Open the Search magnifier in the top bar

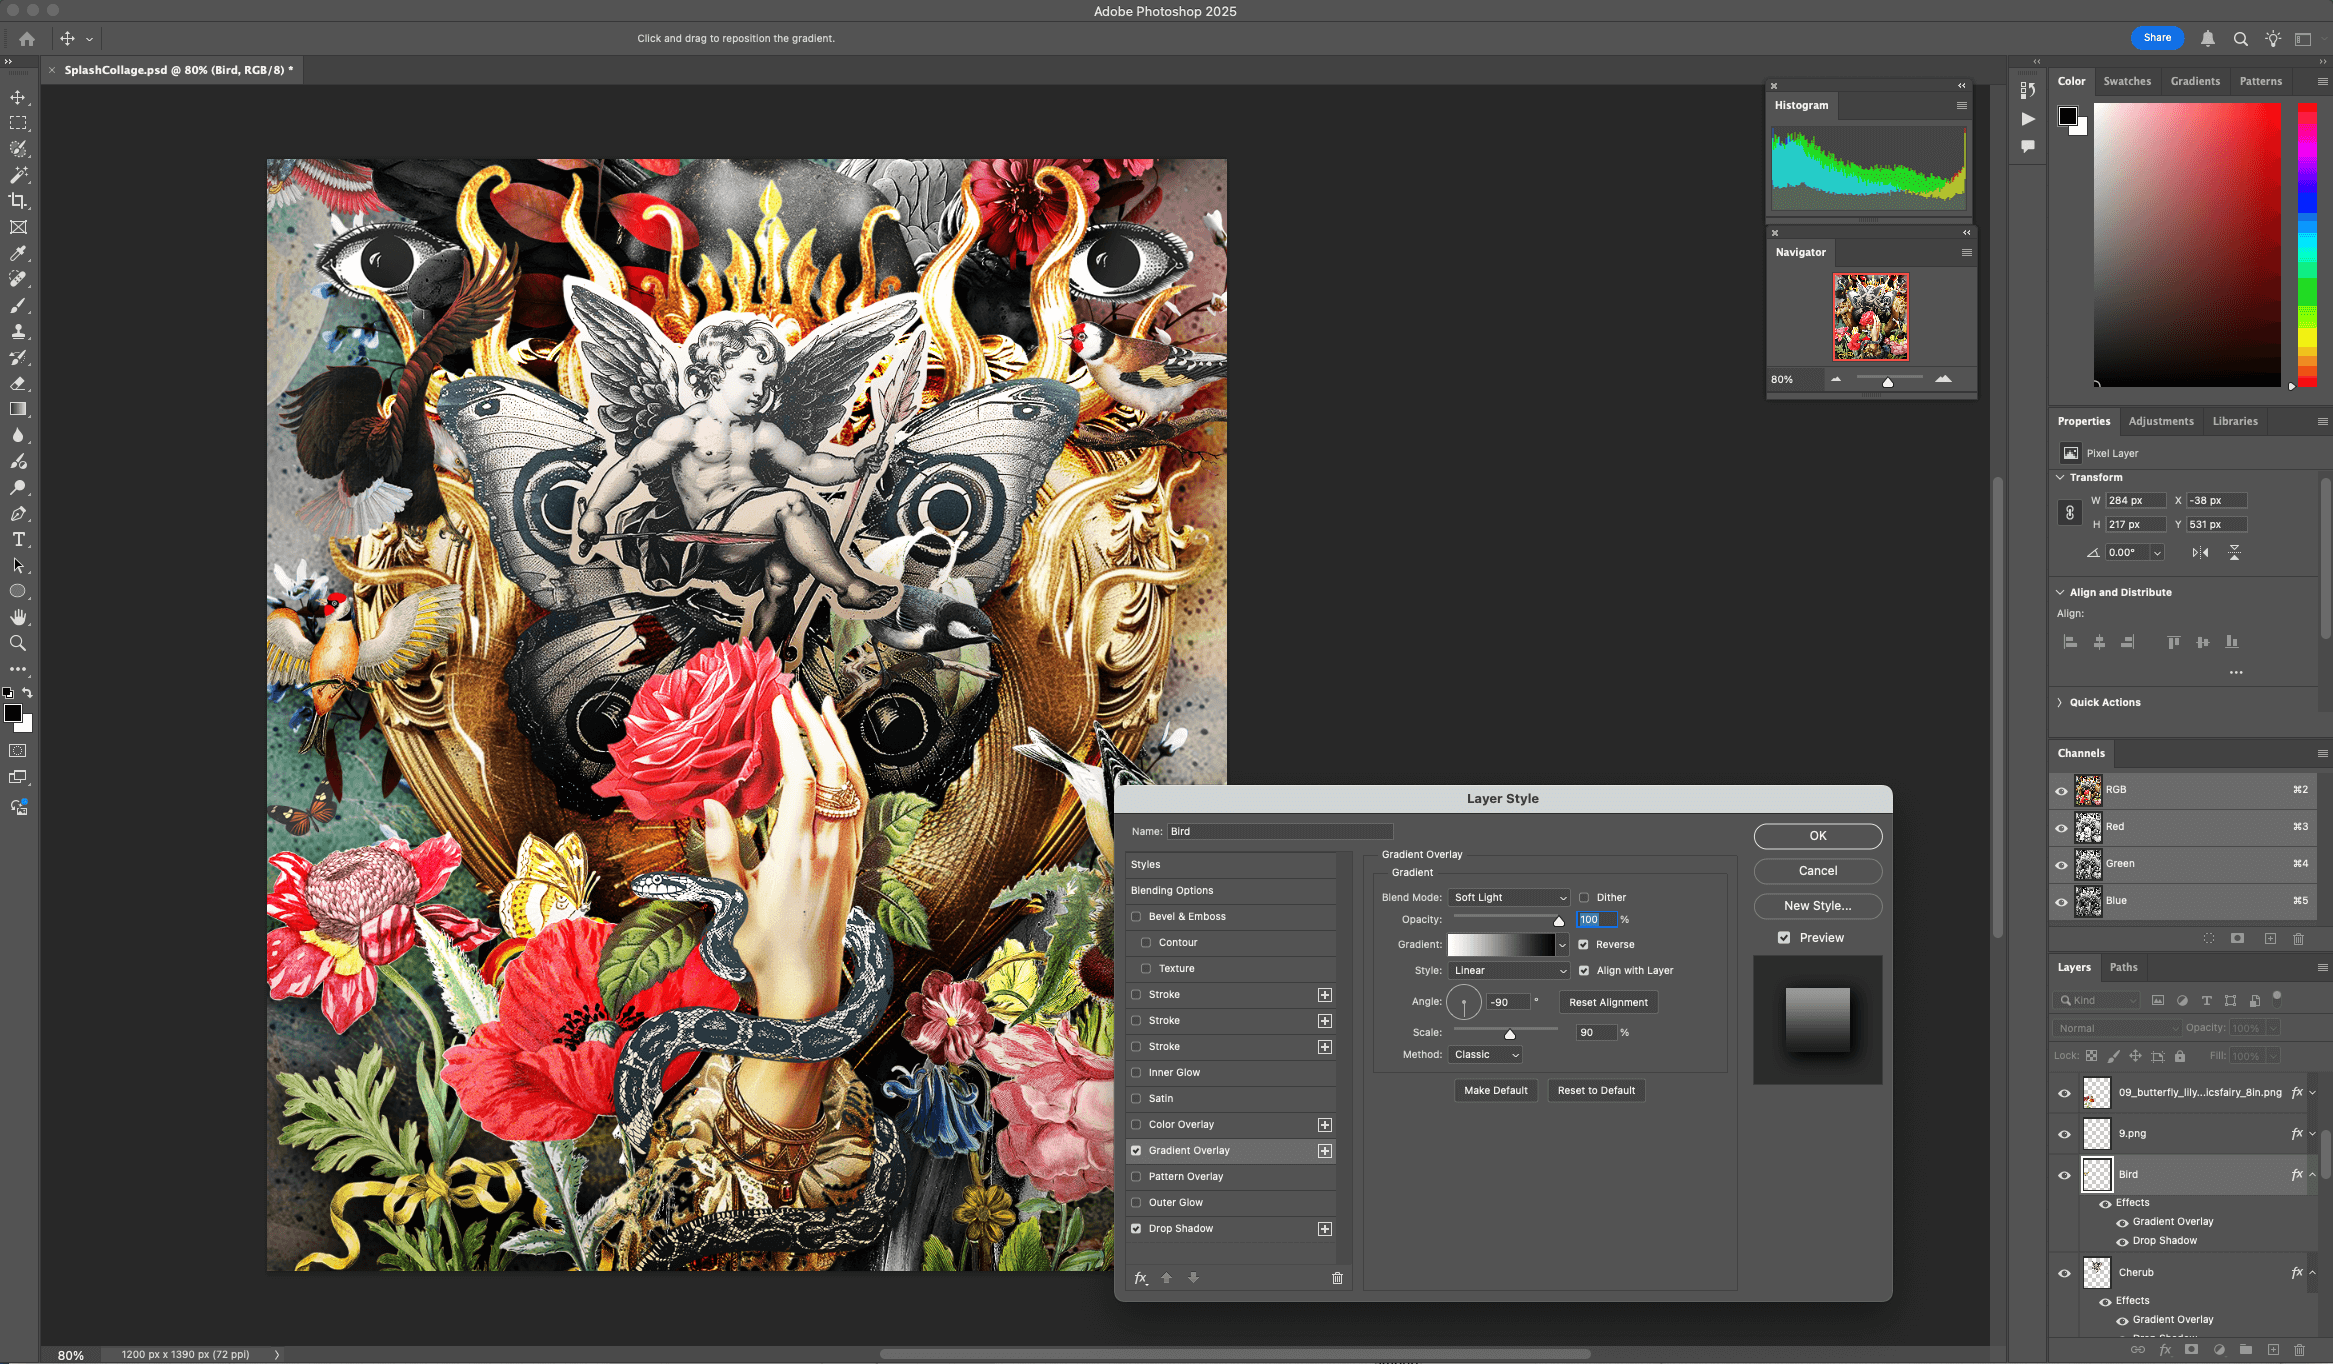pos(2240,39)
